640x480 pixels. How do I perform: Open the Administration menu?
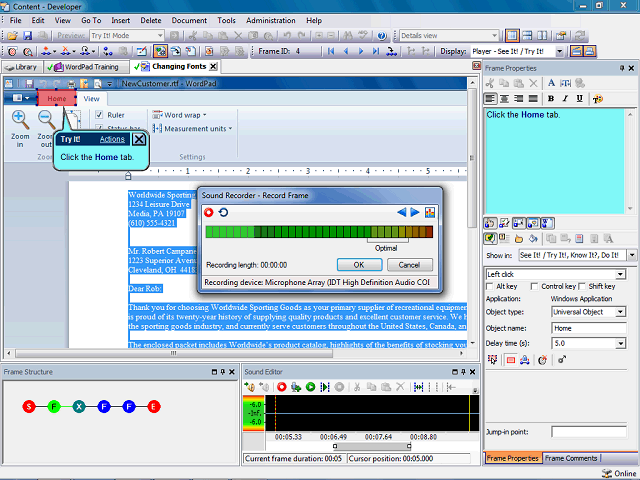click(271, 20)
